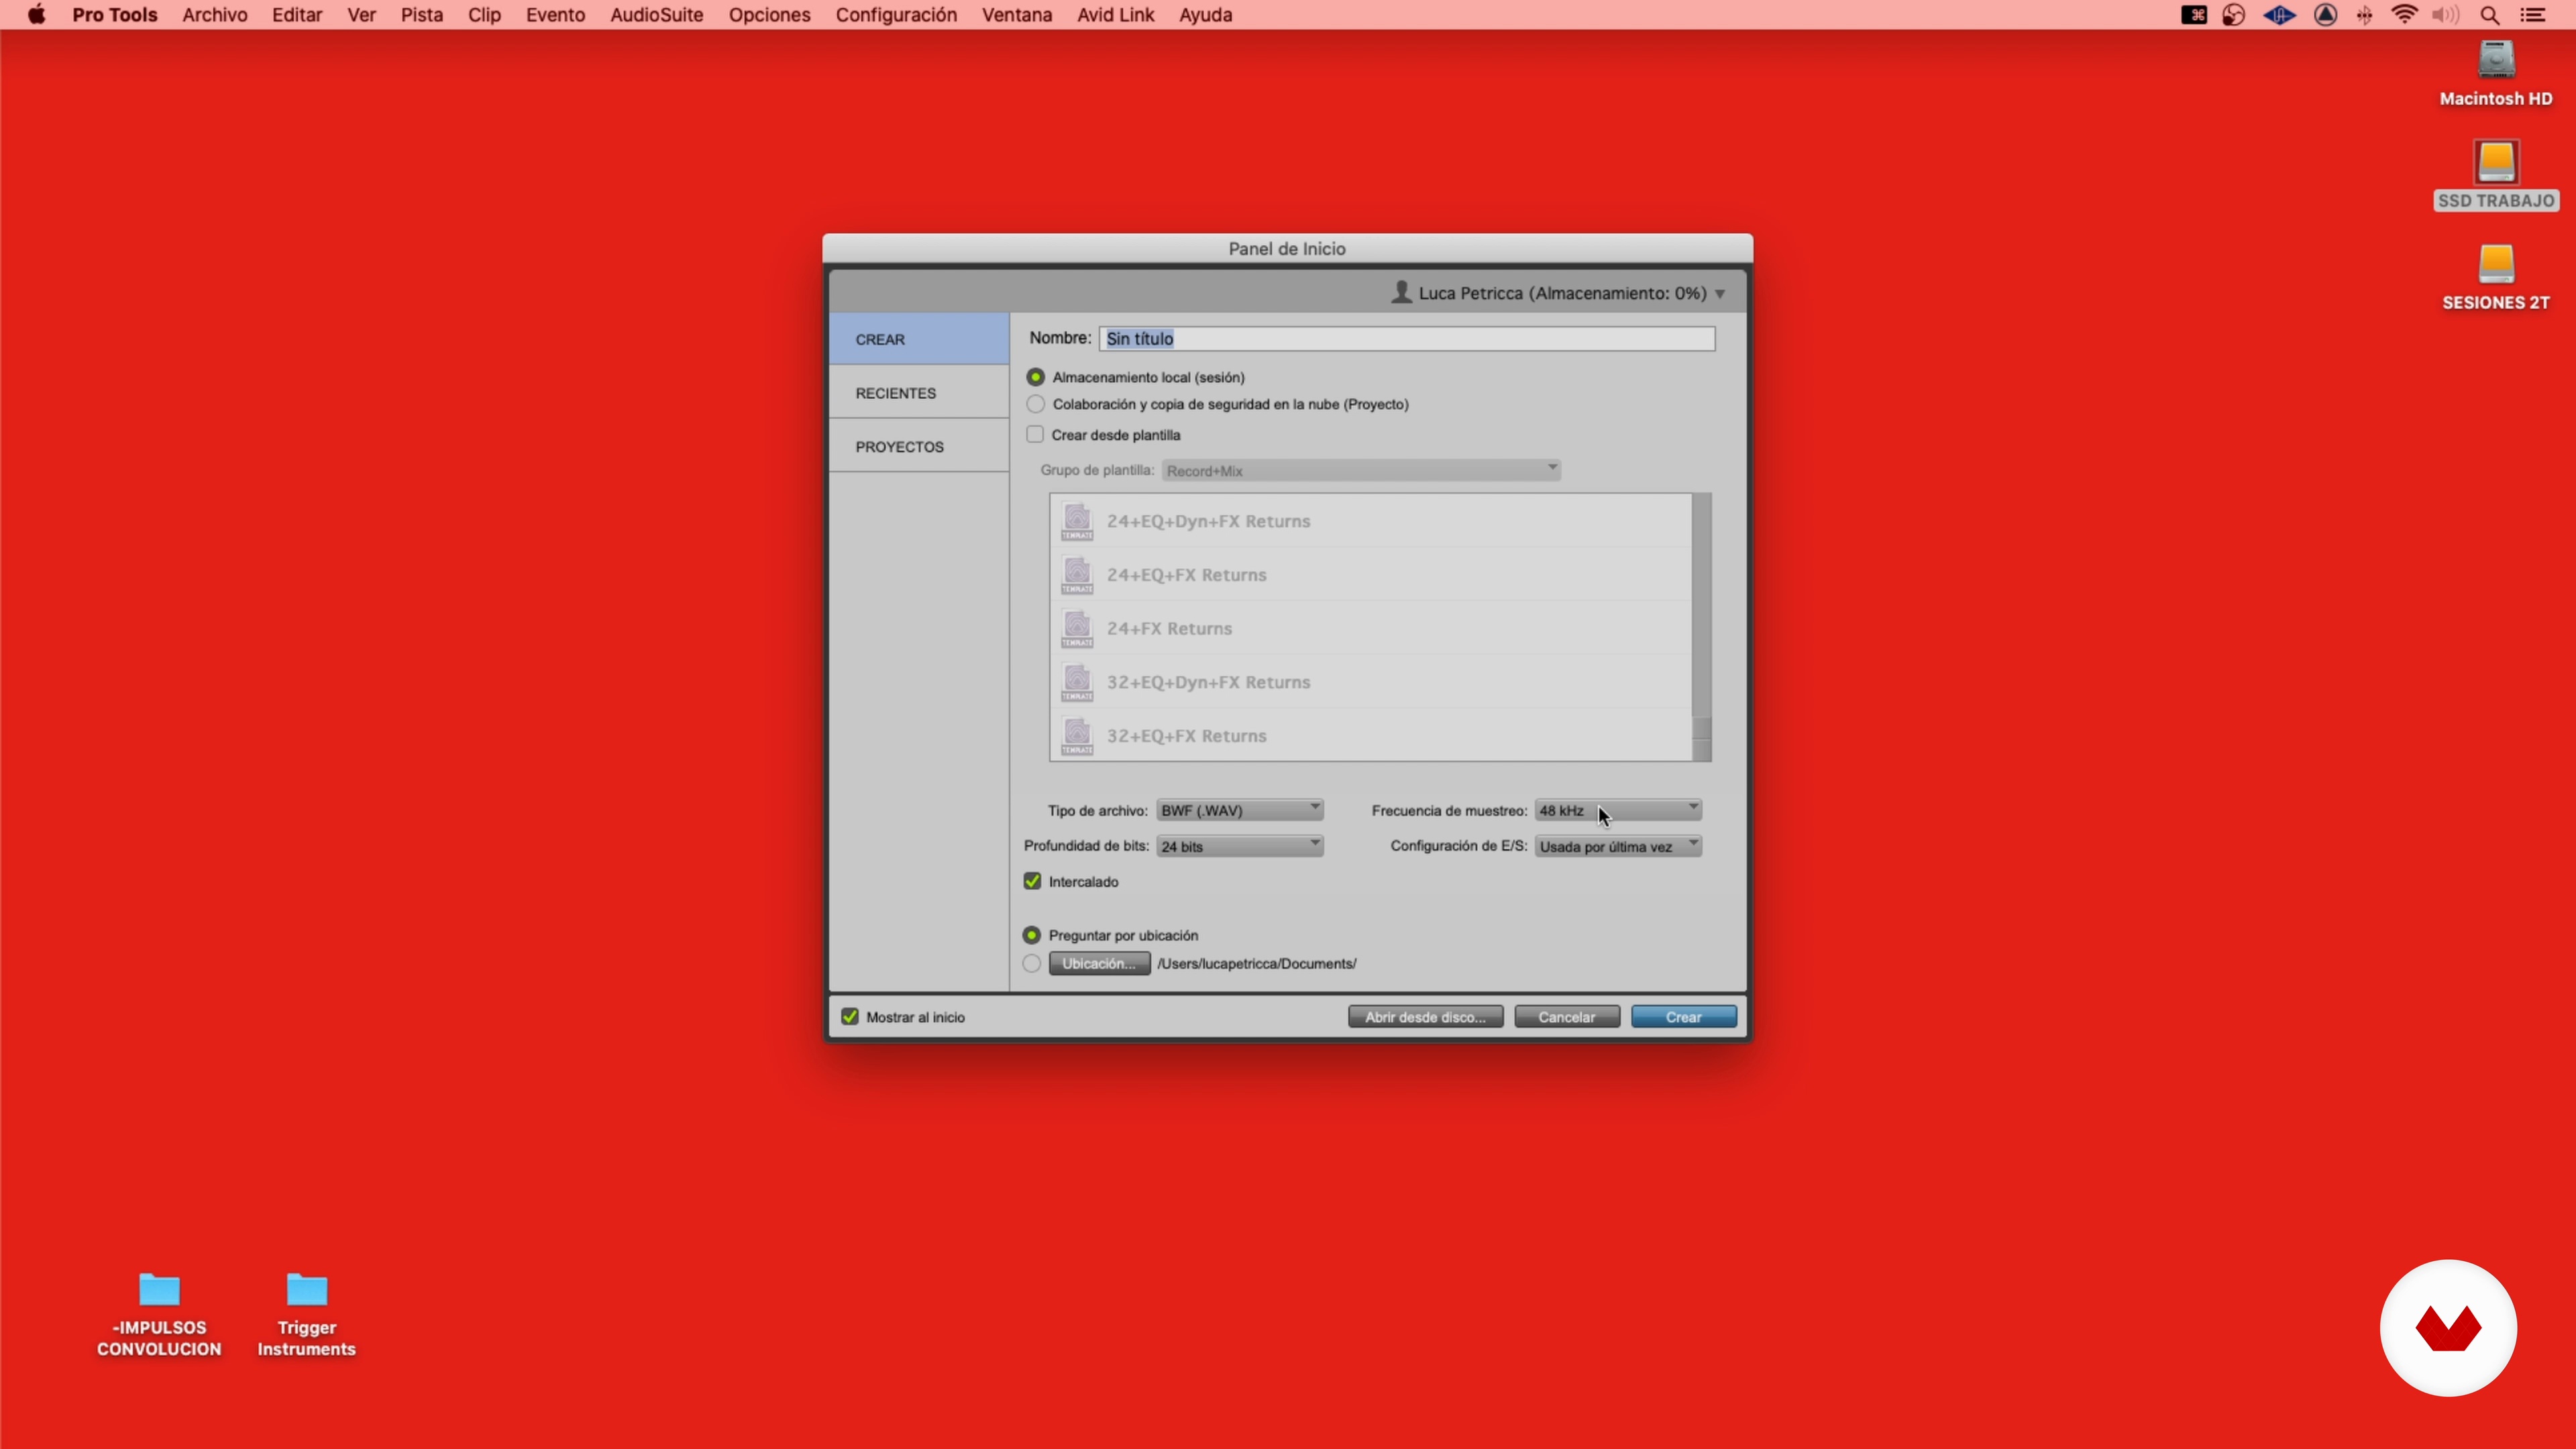This screenshot has width=2576, height=1449.
Task: Select the 24+FX Returns template row
Action: click(x=1371, y=629)
